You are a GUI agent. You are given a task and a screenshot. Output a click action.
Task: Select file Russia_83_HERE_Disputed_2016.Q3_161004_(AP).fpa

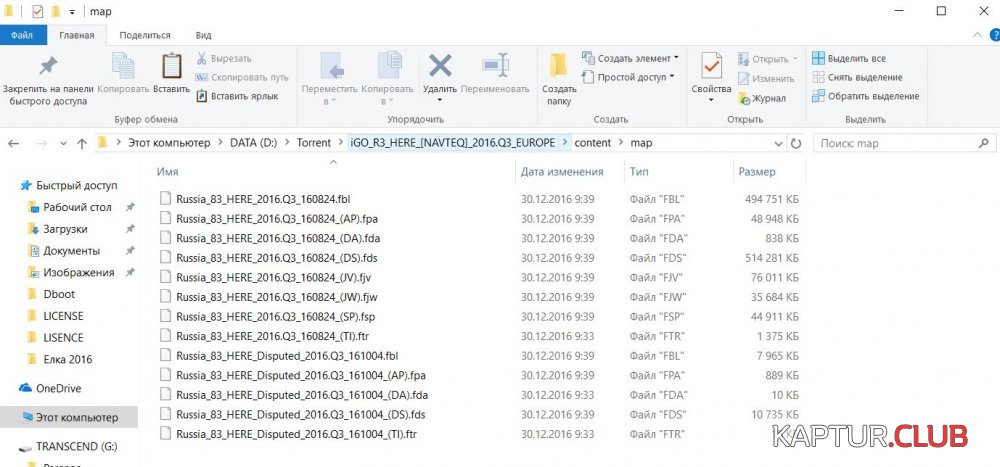point(301,375)
